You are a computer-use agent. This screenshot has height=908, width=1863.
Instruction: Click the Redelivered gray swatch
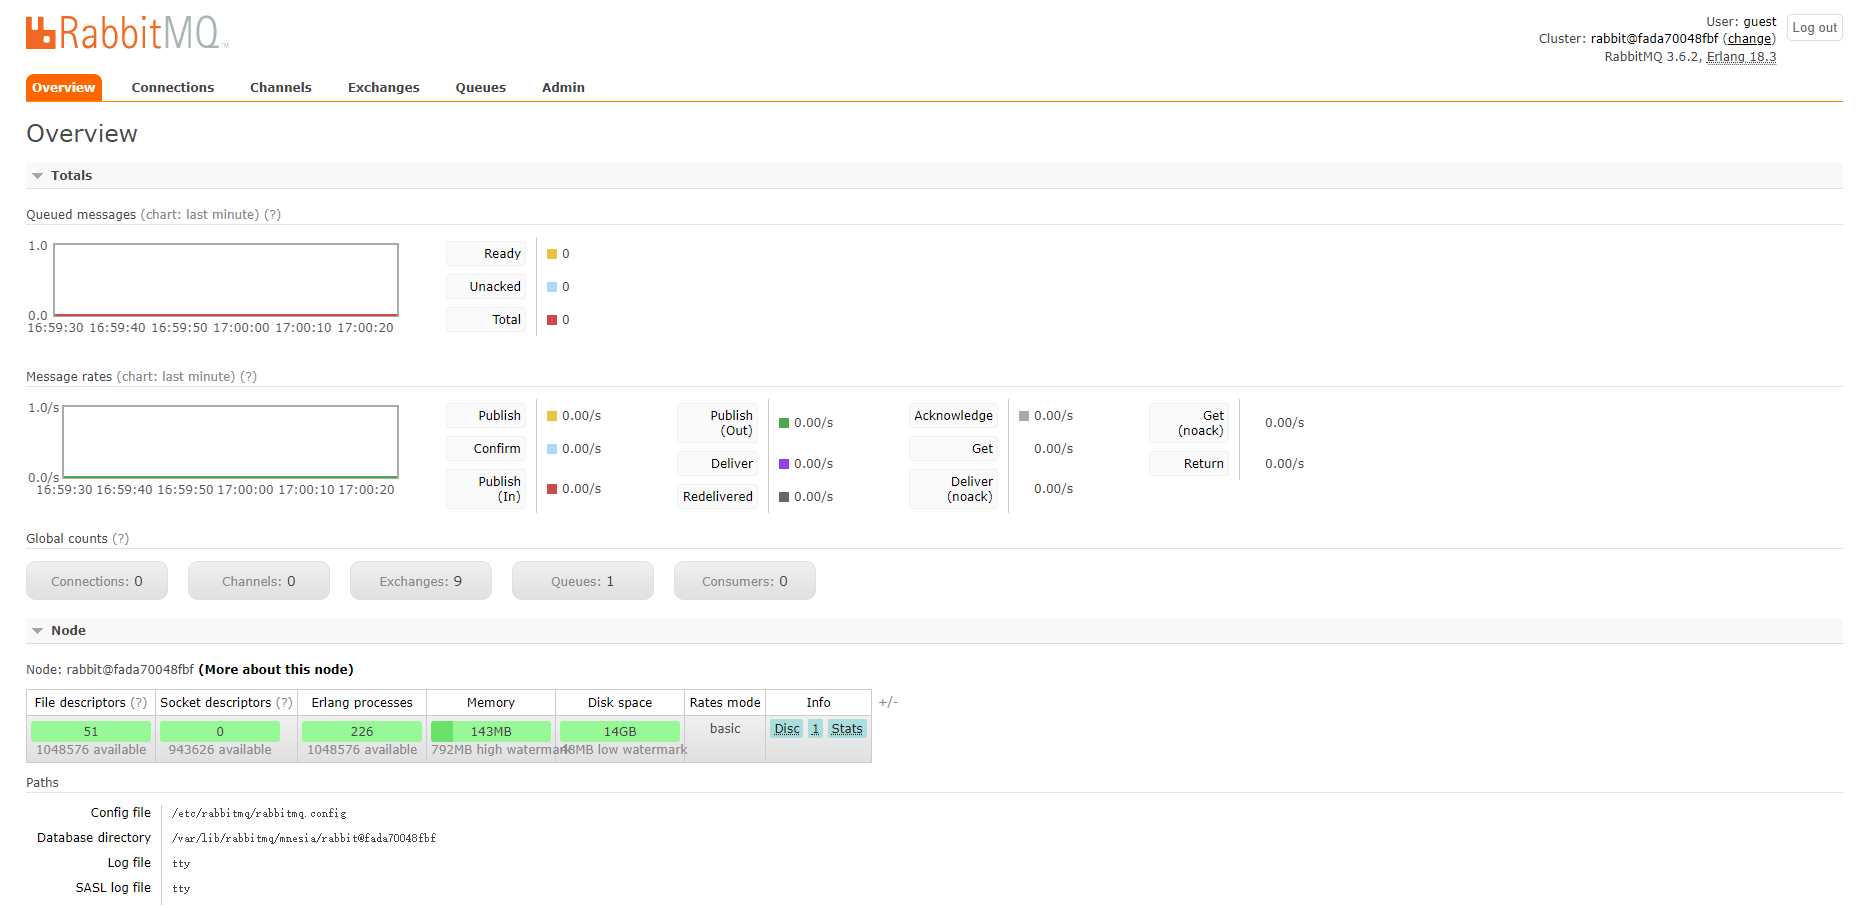[784, 497]
